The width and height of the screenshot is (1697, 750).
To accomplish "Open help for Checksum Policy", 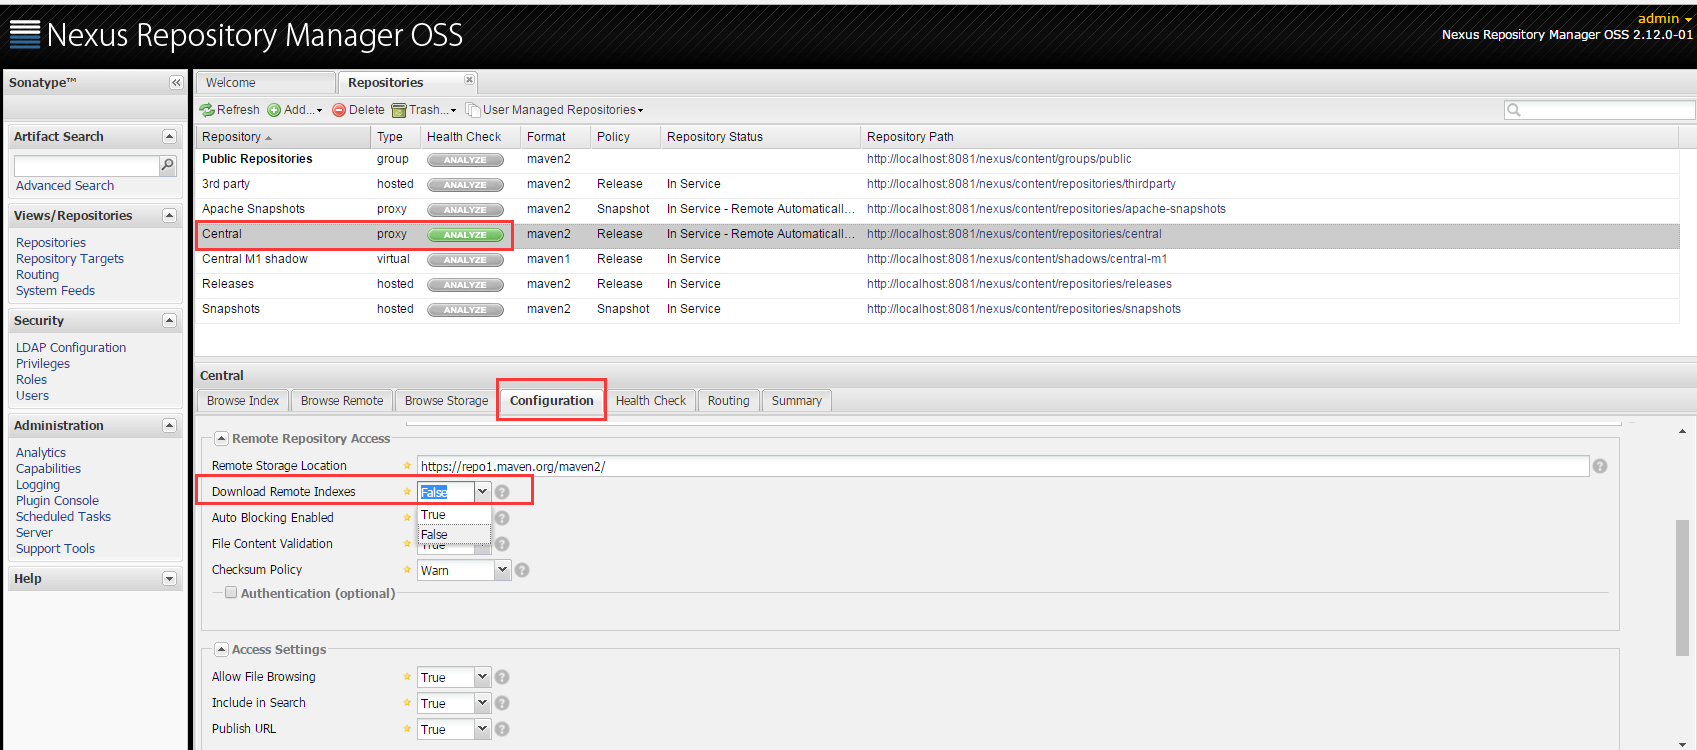I will [522, 570].
